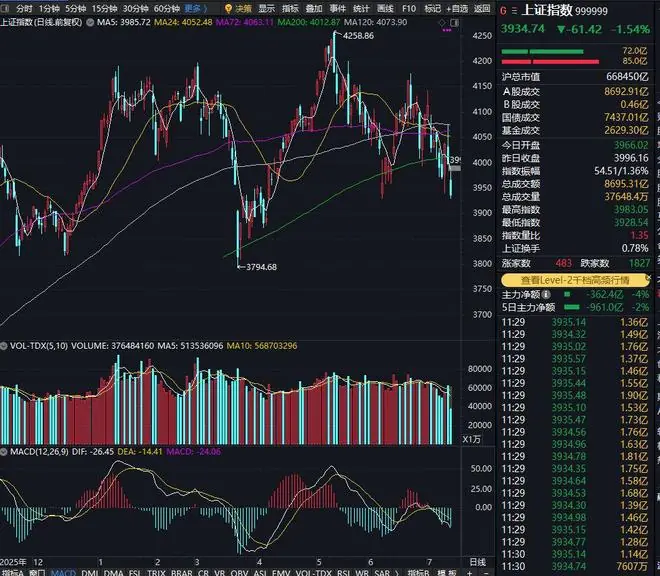Click the 4258.86 high price marker
This screenshot has height=576, width=660.
358,36
